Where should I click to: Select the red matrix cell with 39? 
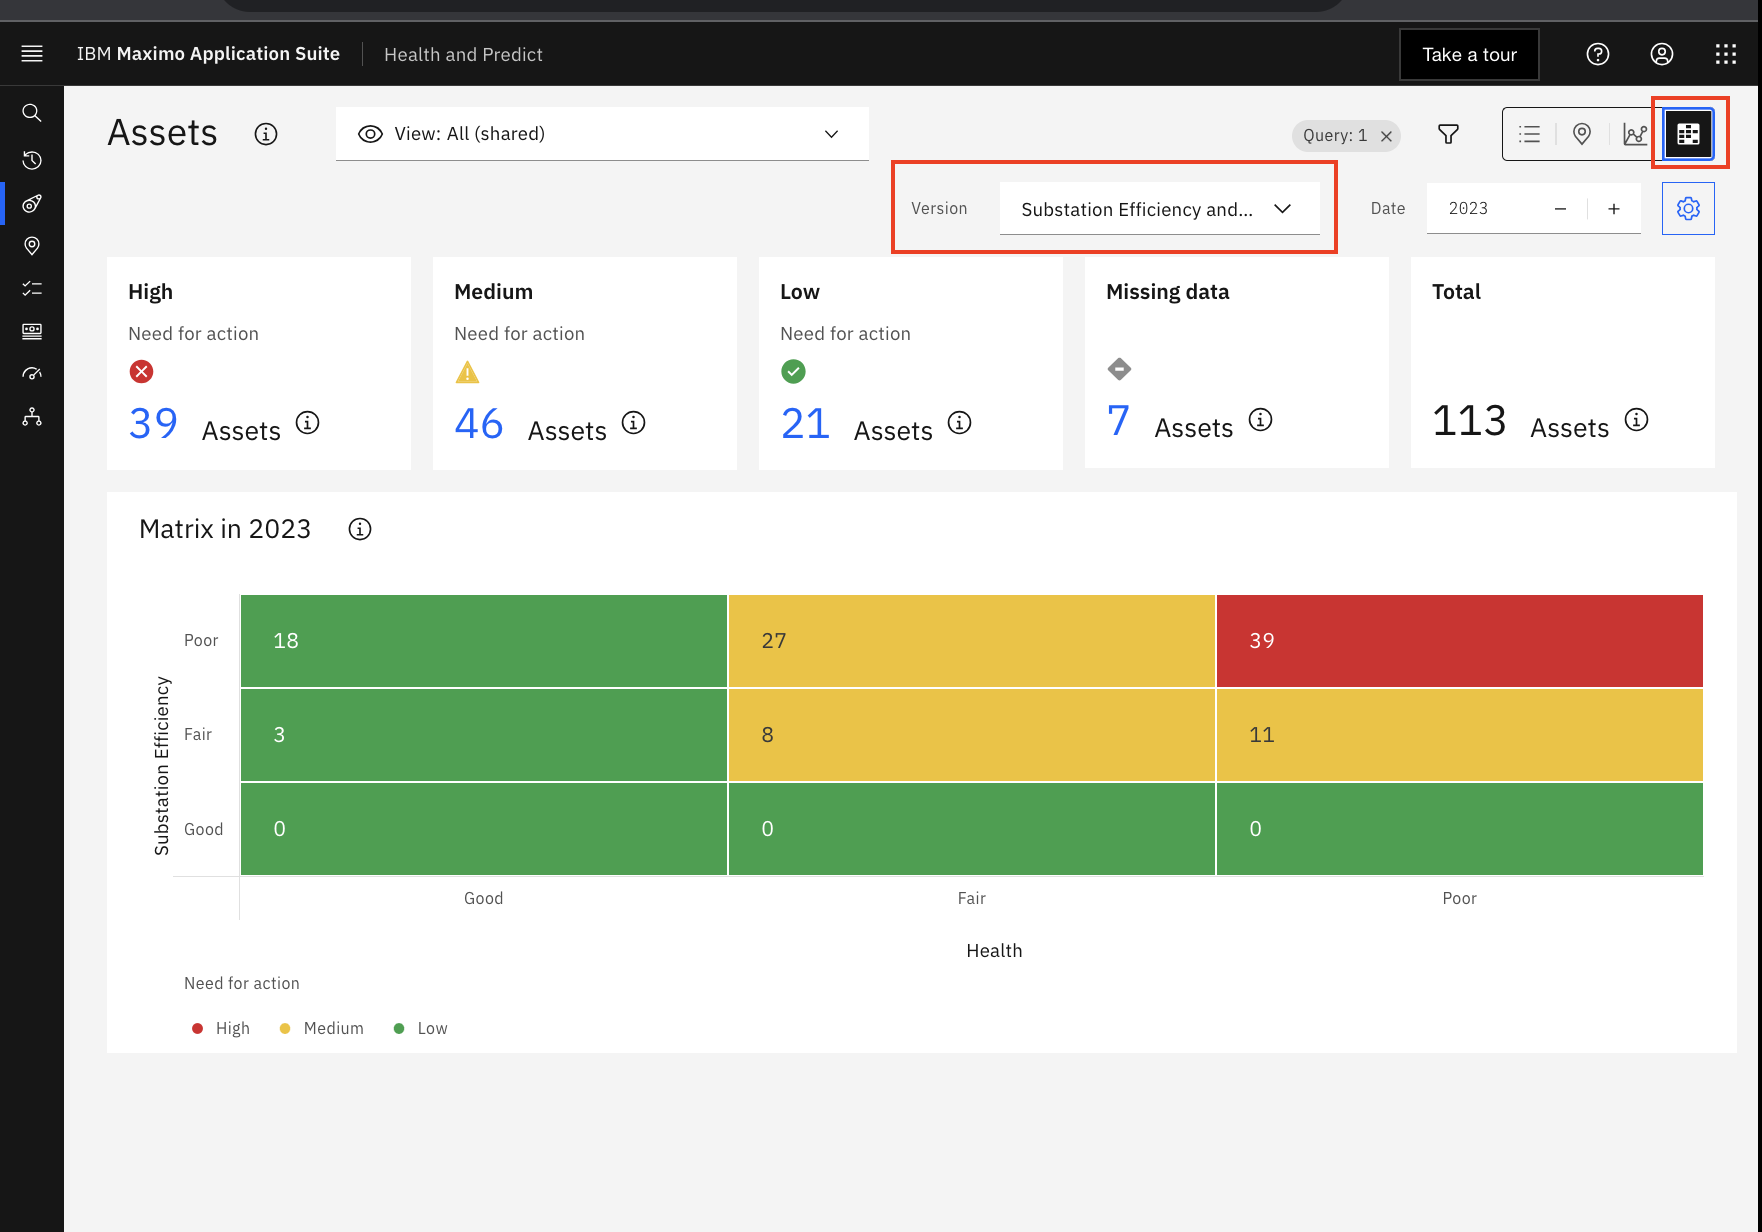coord(1460,641)
